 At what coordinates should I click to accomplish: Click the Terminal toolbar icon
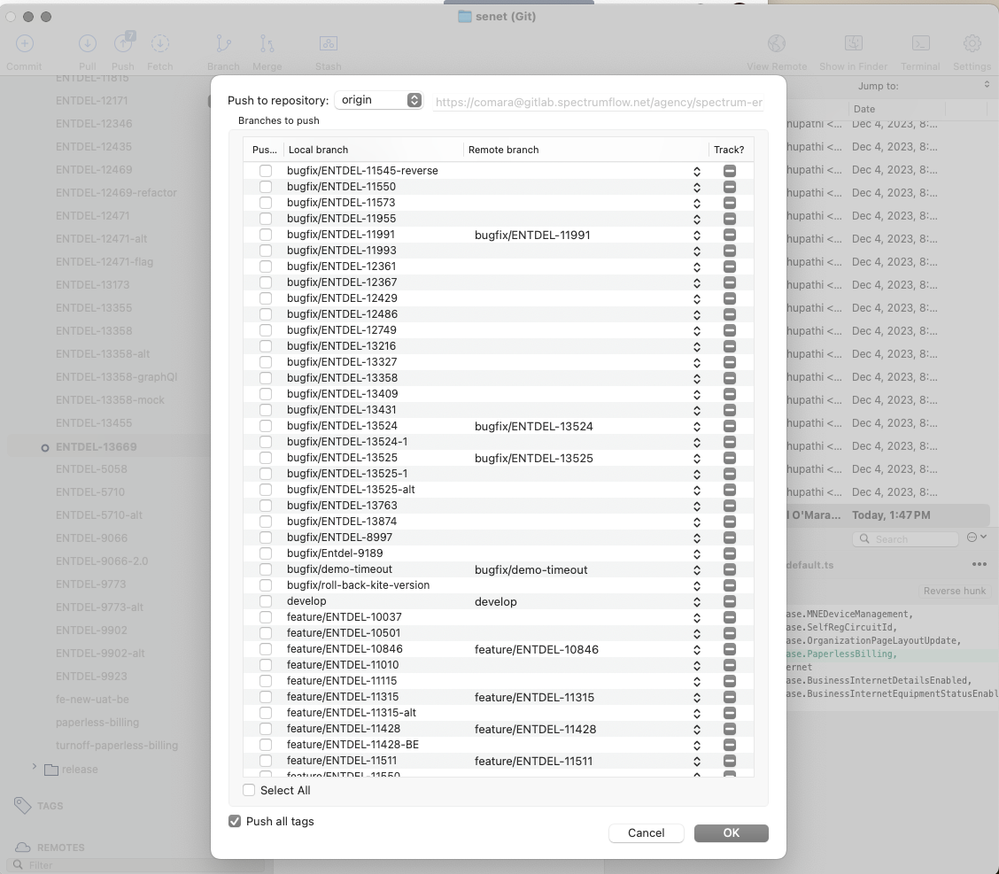pos(921,43)
